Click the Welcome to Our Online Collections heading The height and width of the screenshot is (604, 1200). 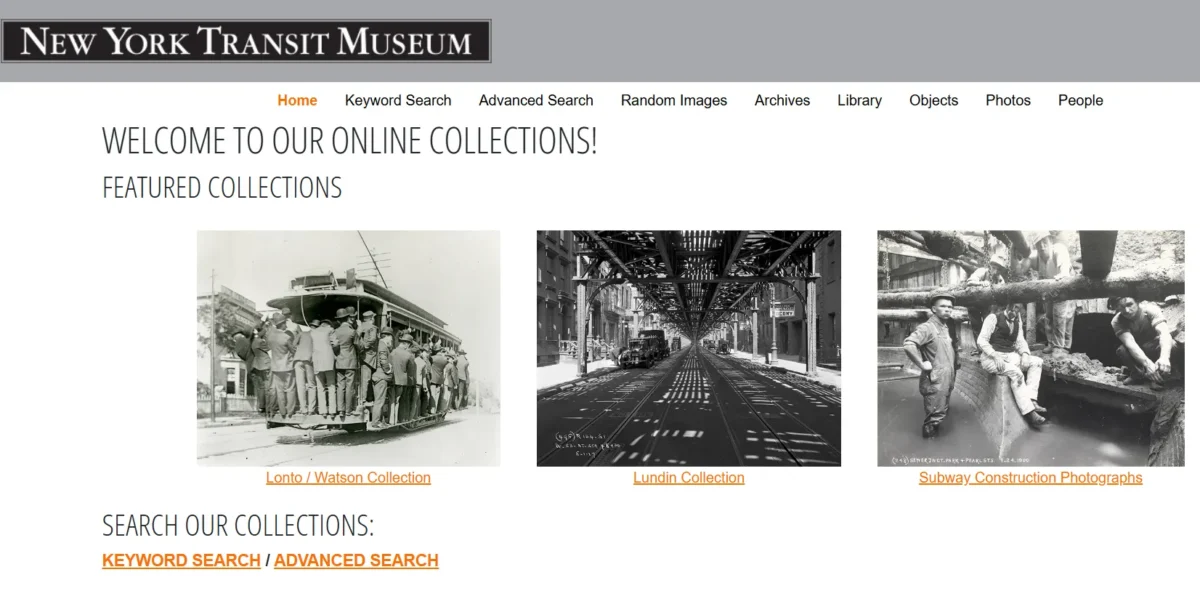coord(348,141)
